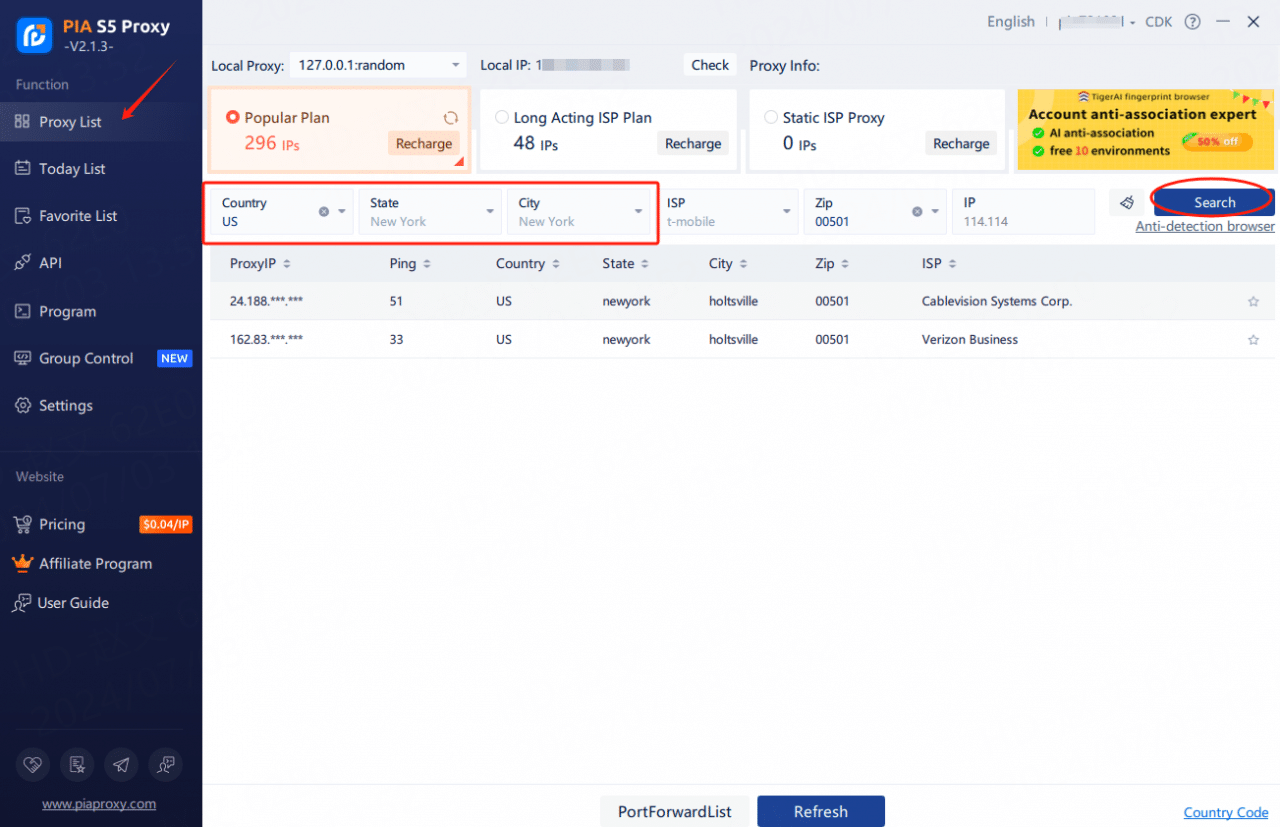Switch language via English label
The image size is (1280, 827).
[1011, 22]
